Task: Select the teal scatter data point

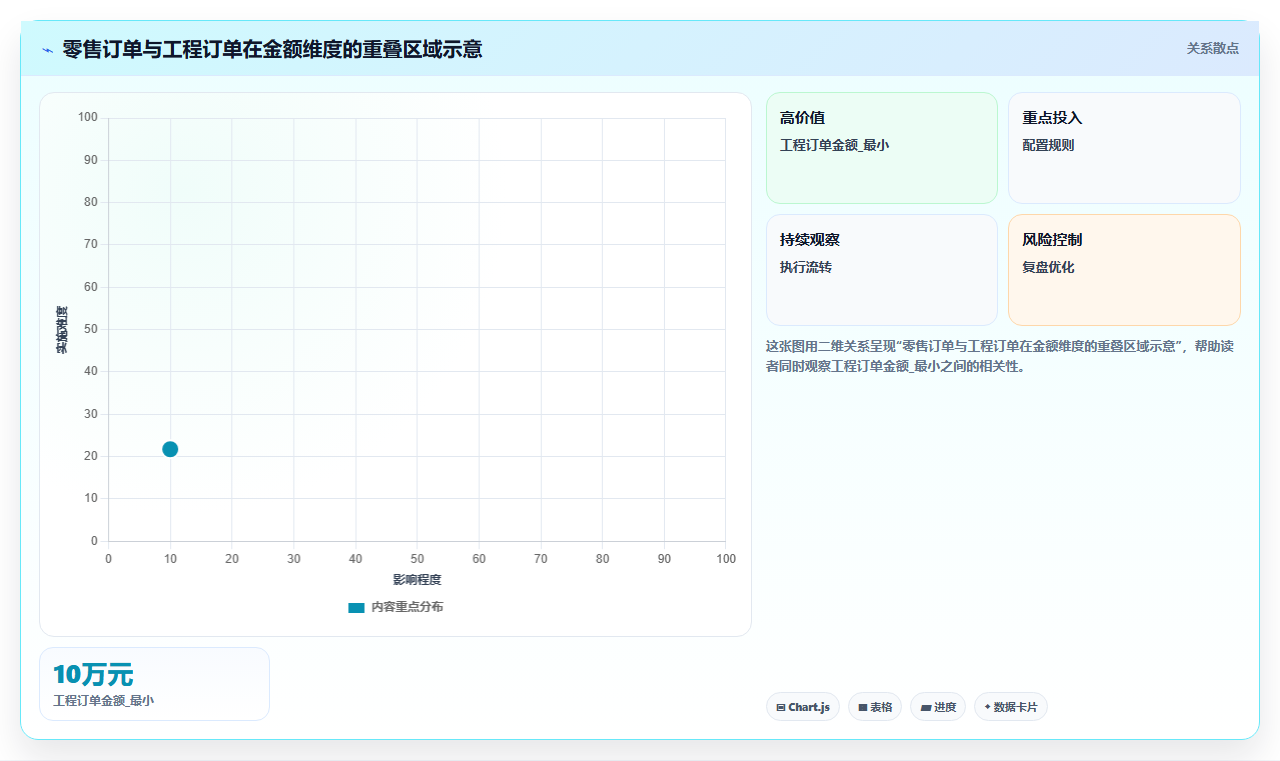Action: pyautogui.click(x=170, y=449)
